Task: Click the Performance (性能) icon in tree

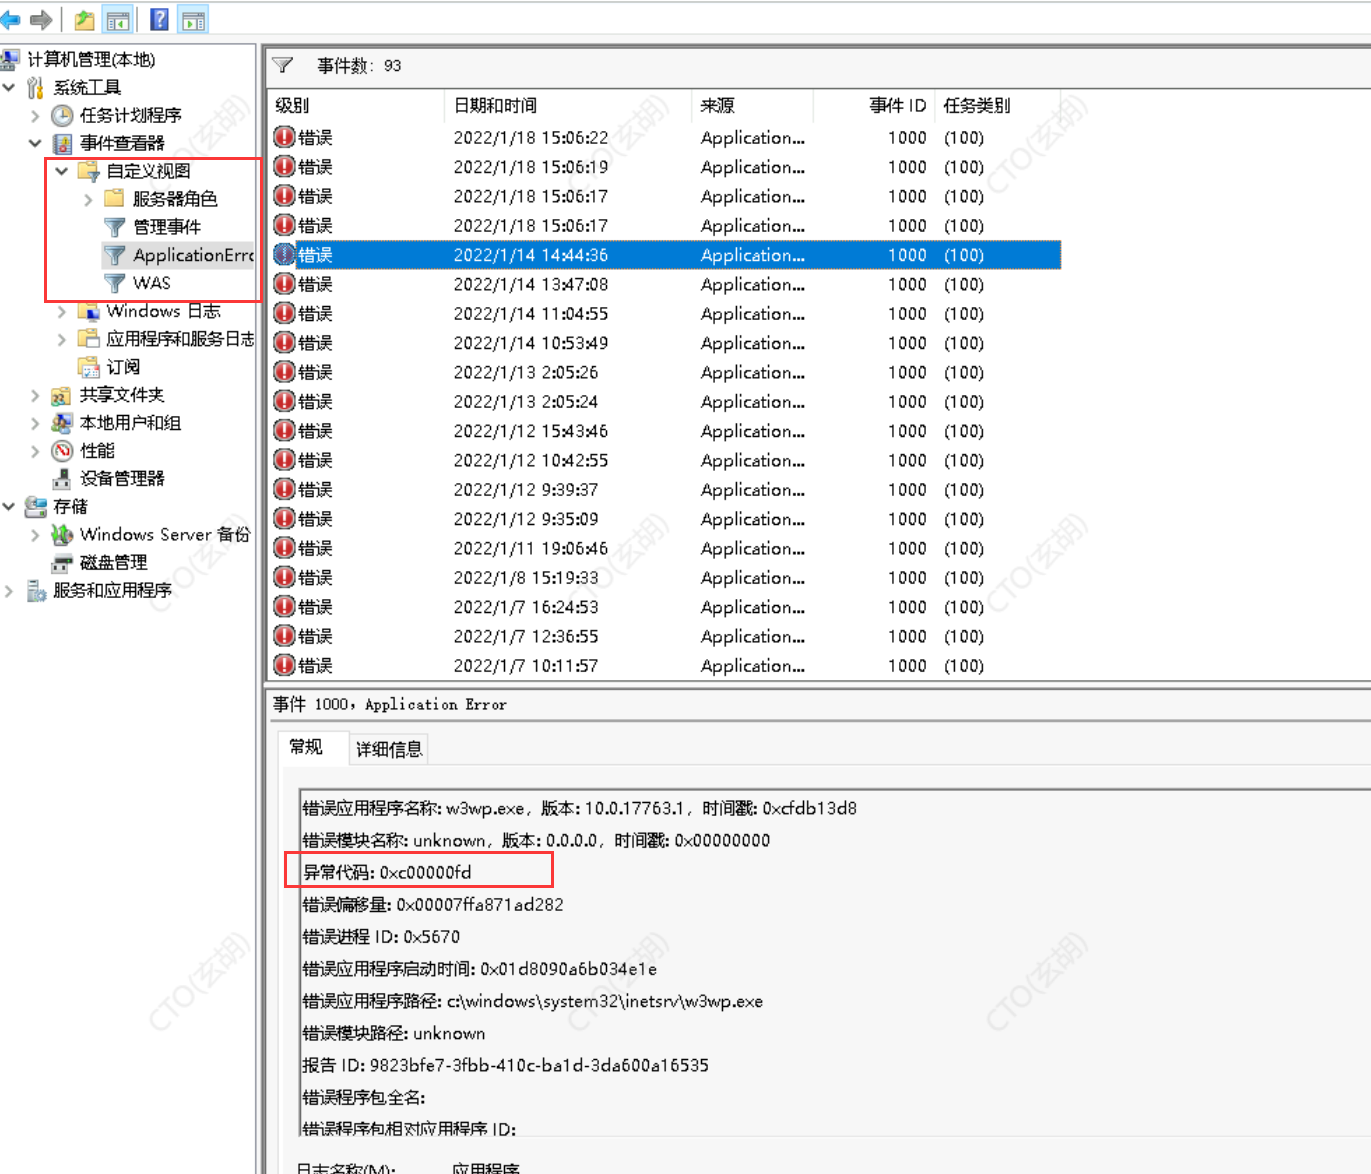Action: coord(62,451)
